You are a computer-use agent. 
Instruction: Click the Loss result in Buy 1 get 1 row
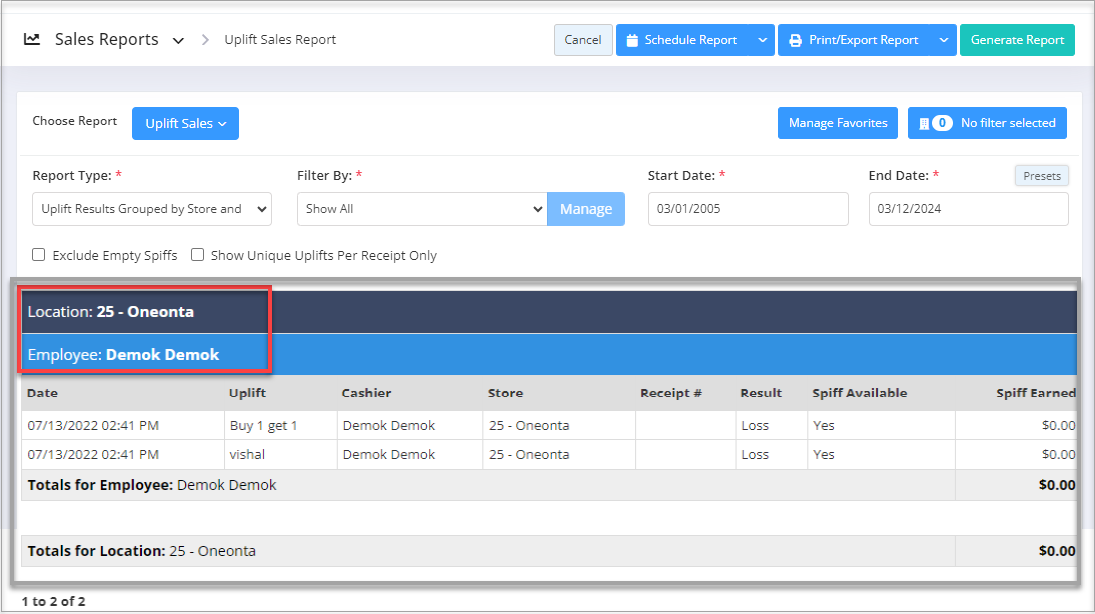(755, 425)
